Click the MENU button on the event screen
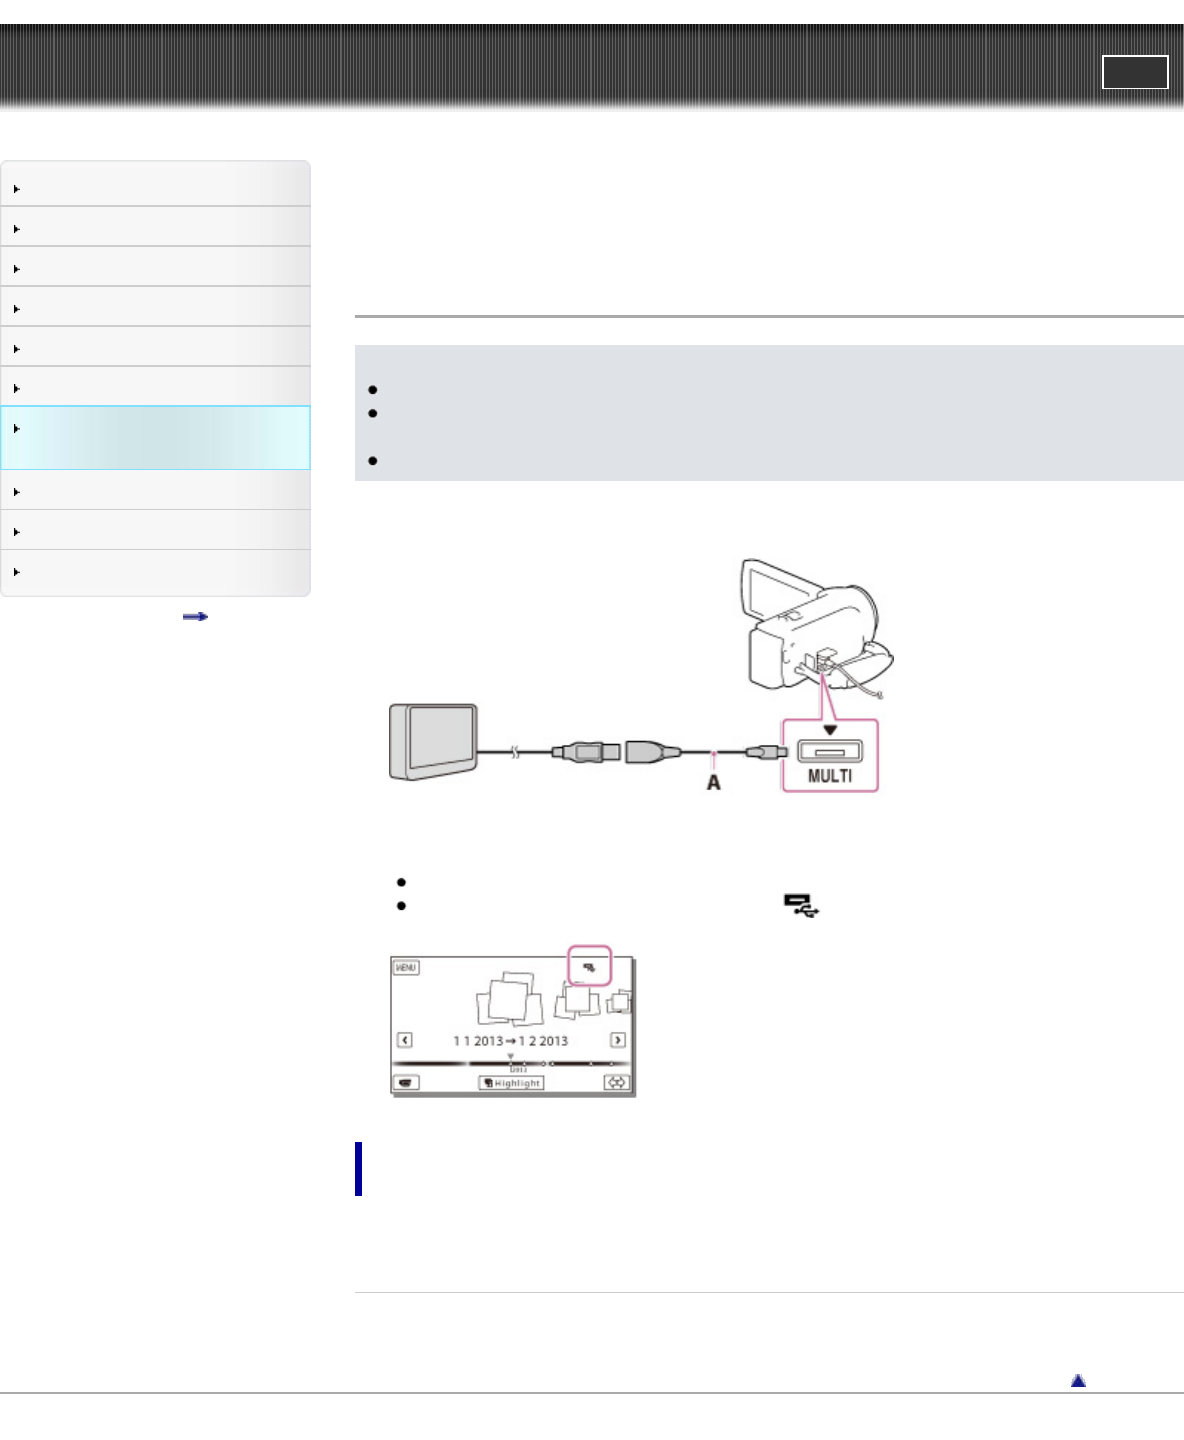Viewport: 1184px width, 1440px height. point(405,968)
